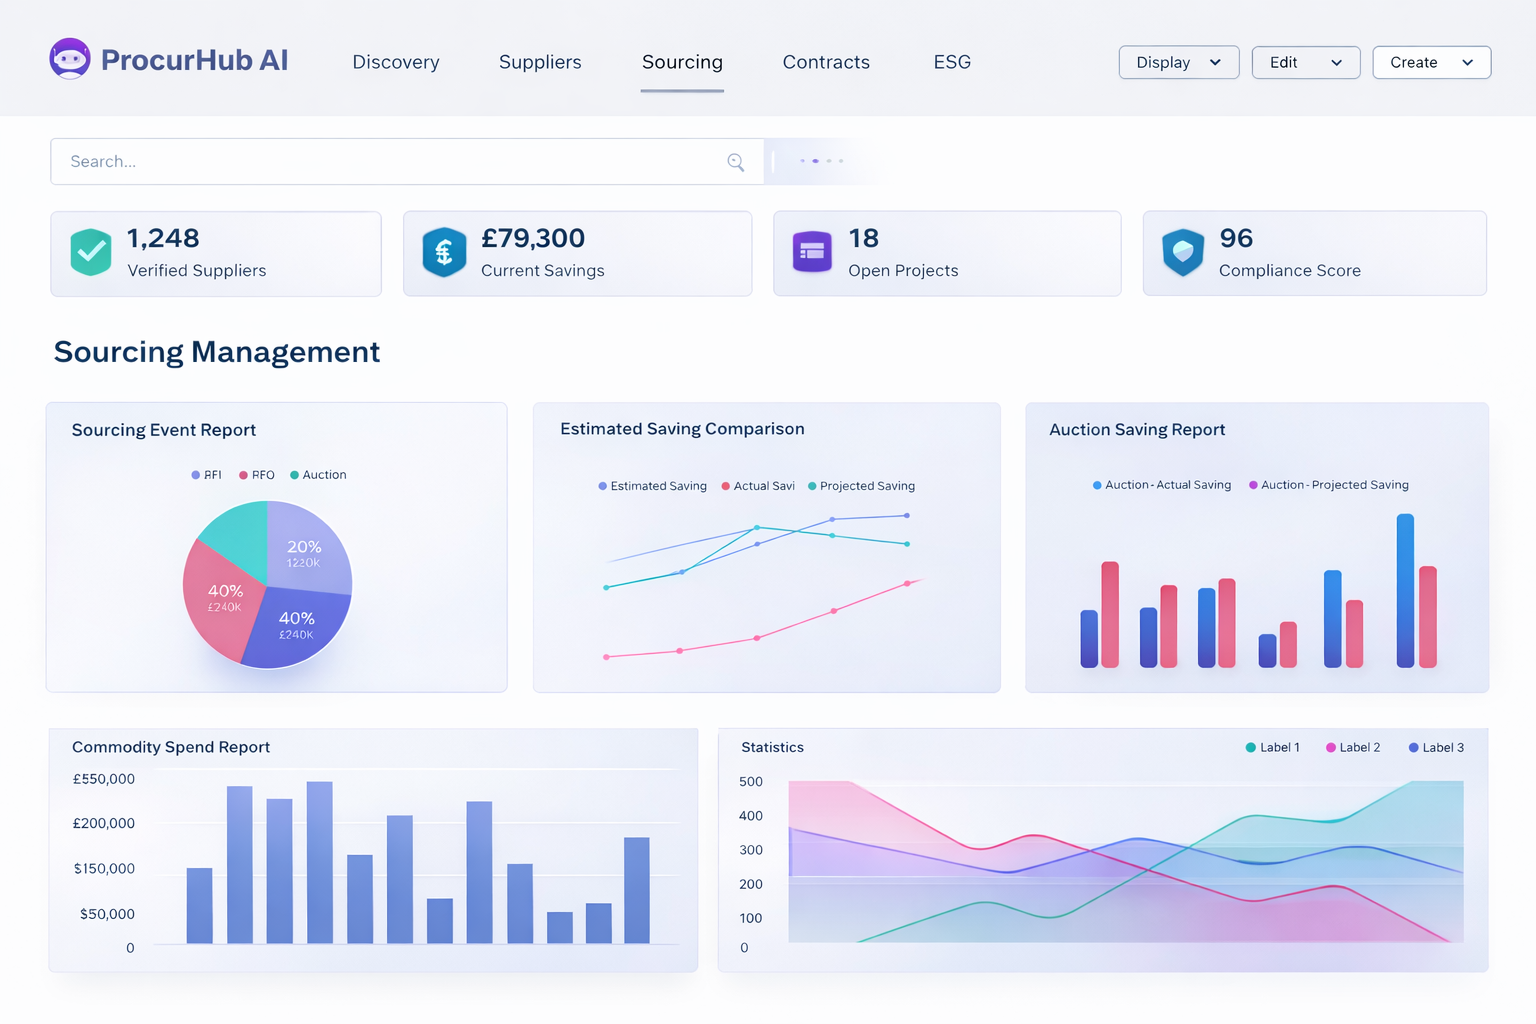Click the Open Projects purple card icon
The width and height of the screenshot is (1536, 1024).
812,253
